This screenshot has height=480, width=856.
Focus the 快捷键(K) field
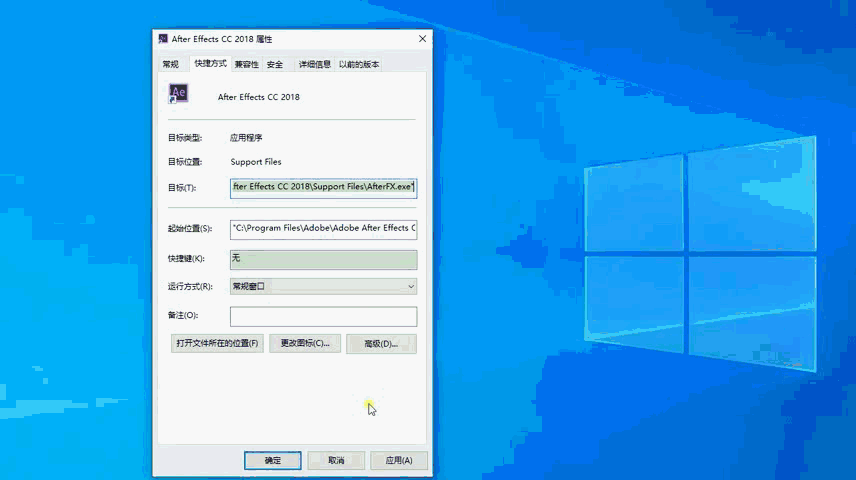323,259
